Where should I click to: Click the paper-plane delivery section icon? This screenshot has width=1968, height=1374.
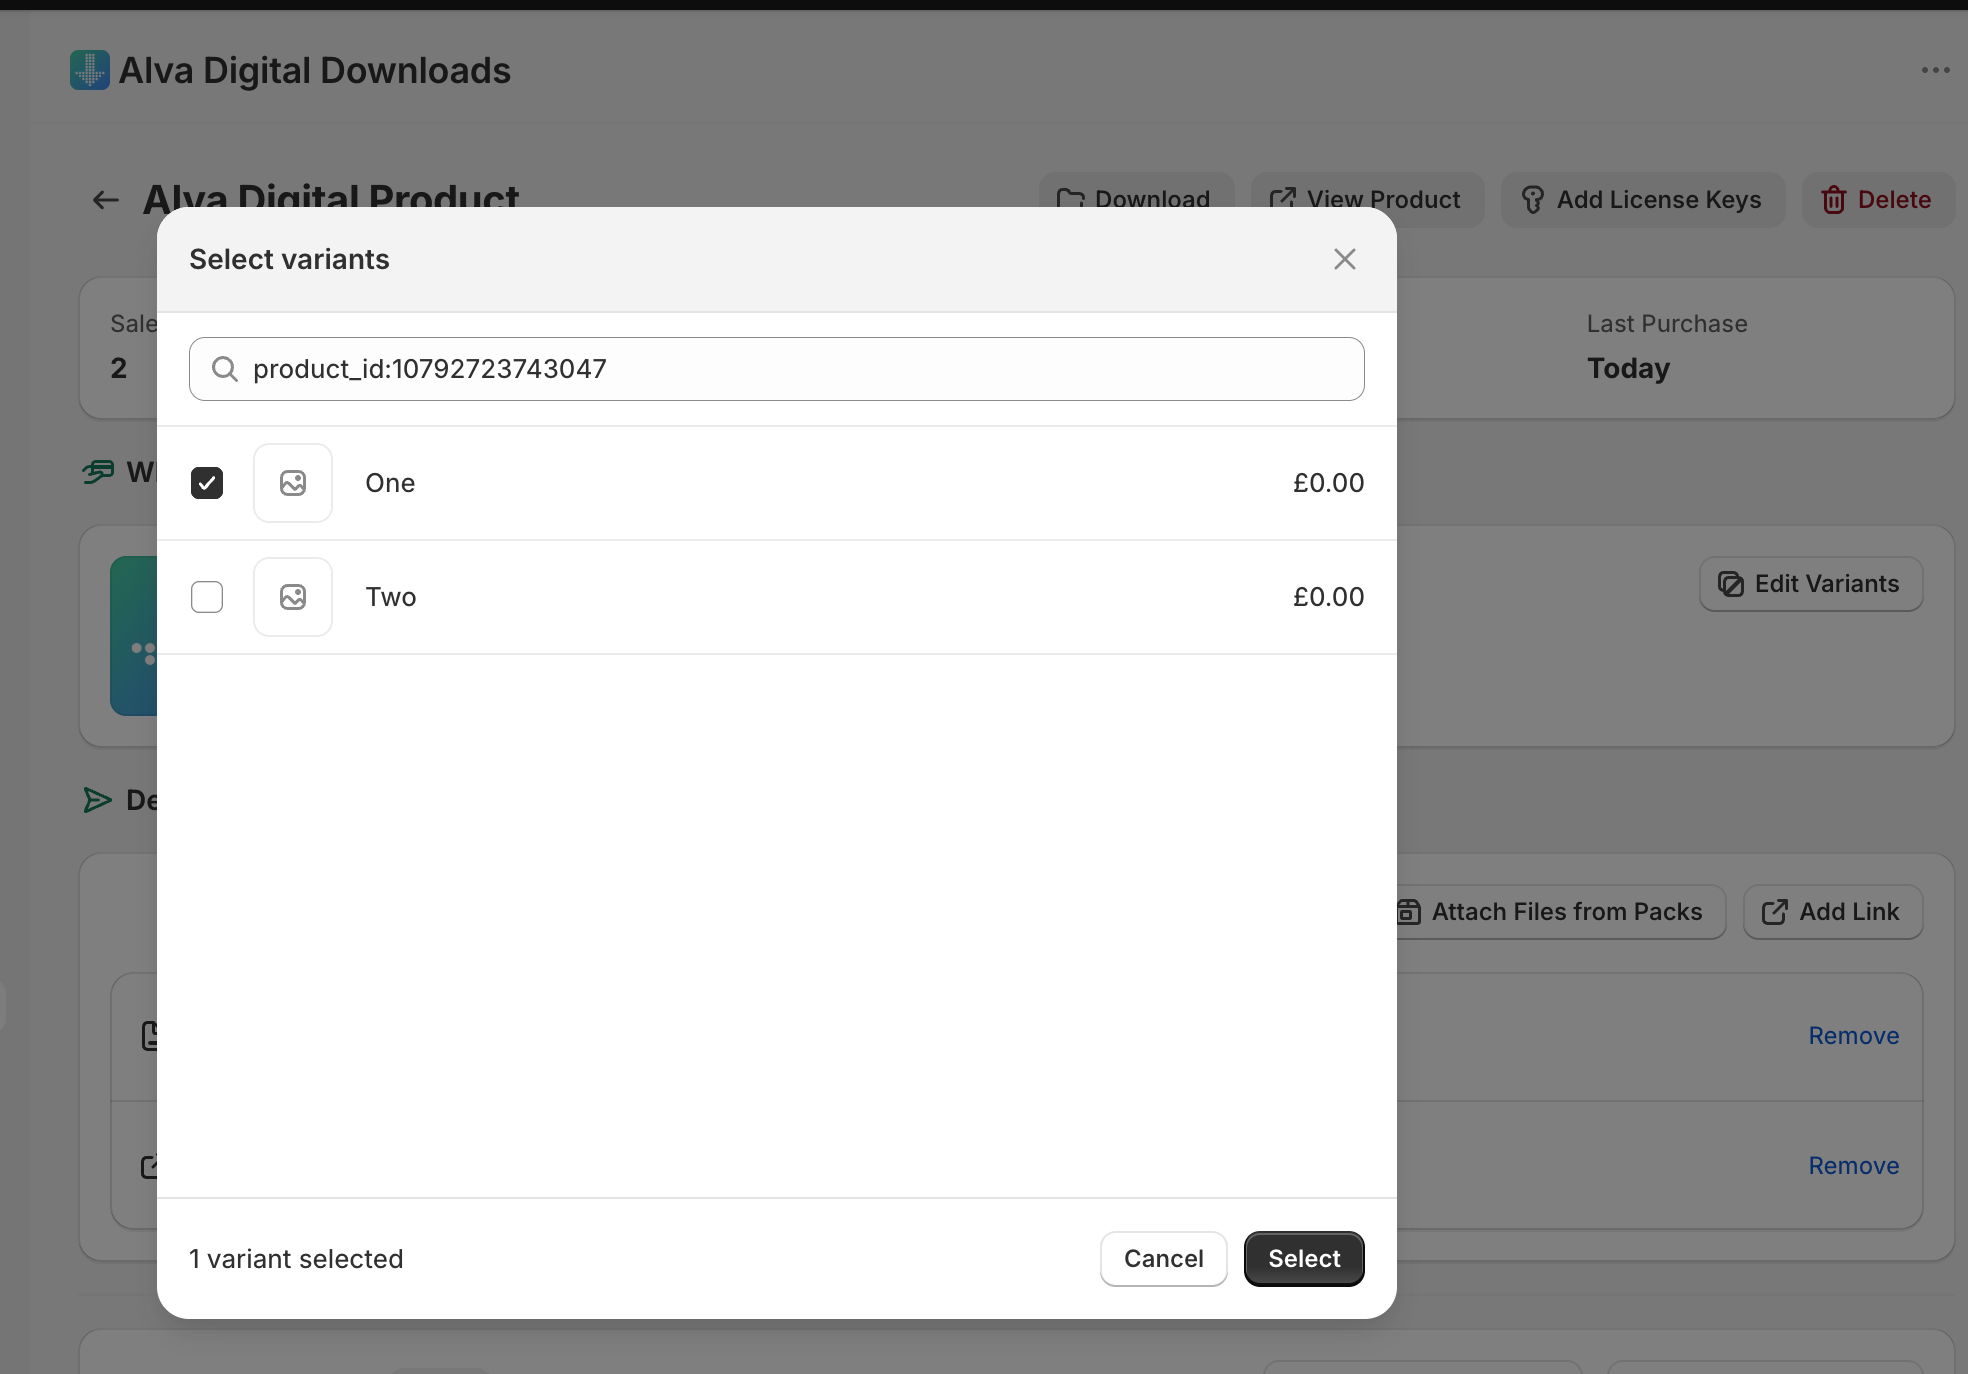pyautogui.click(x=97, y=800)
